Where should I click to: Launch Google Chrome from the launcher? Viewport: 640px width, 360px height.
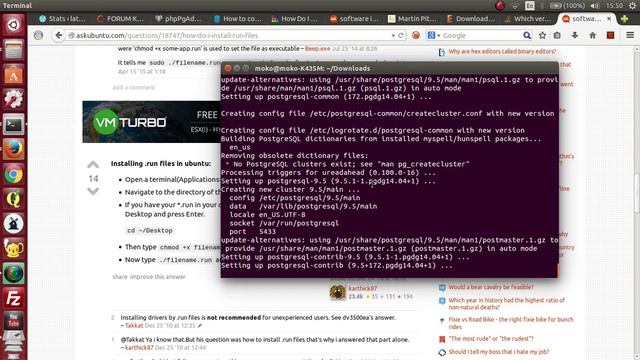click(x=13, y=174)
